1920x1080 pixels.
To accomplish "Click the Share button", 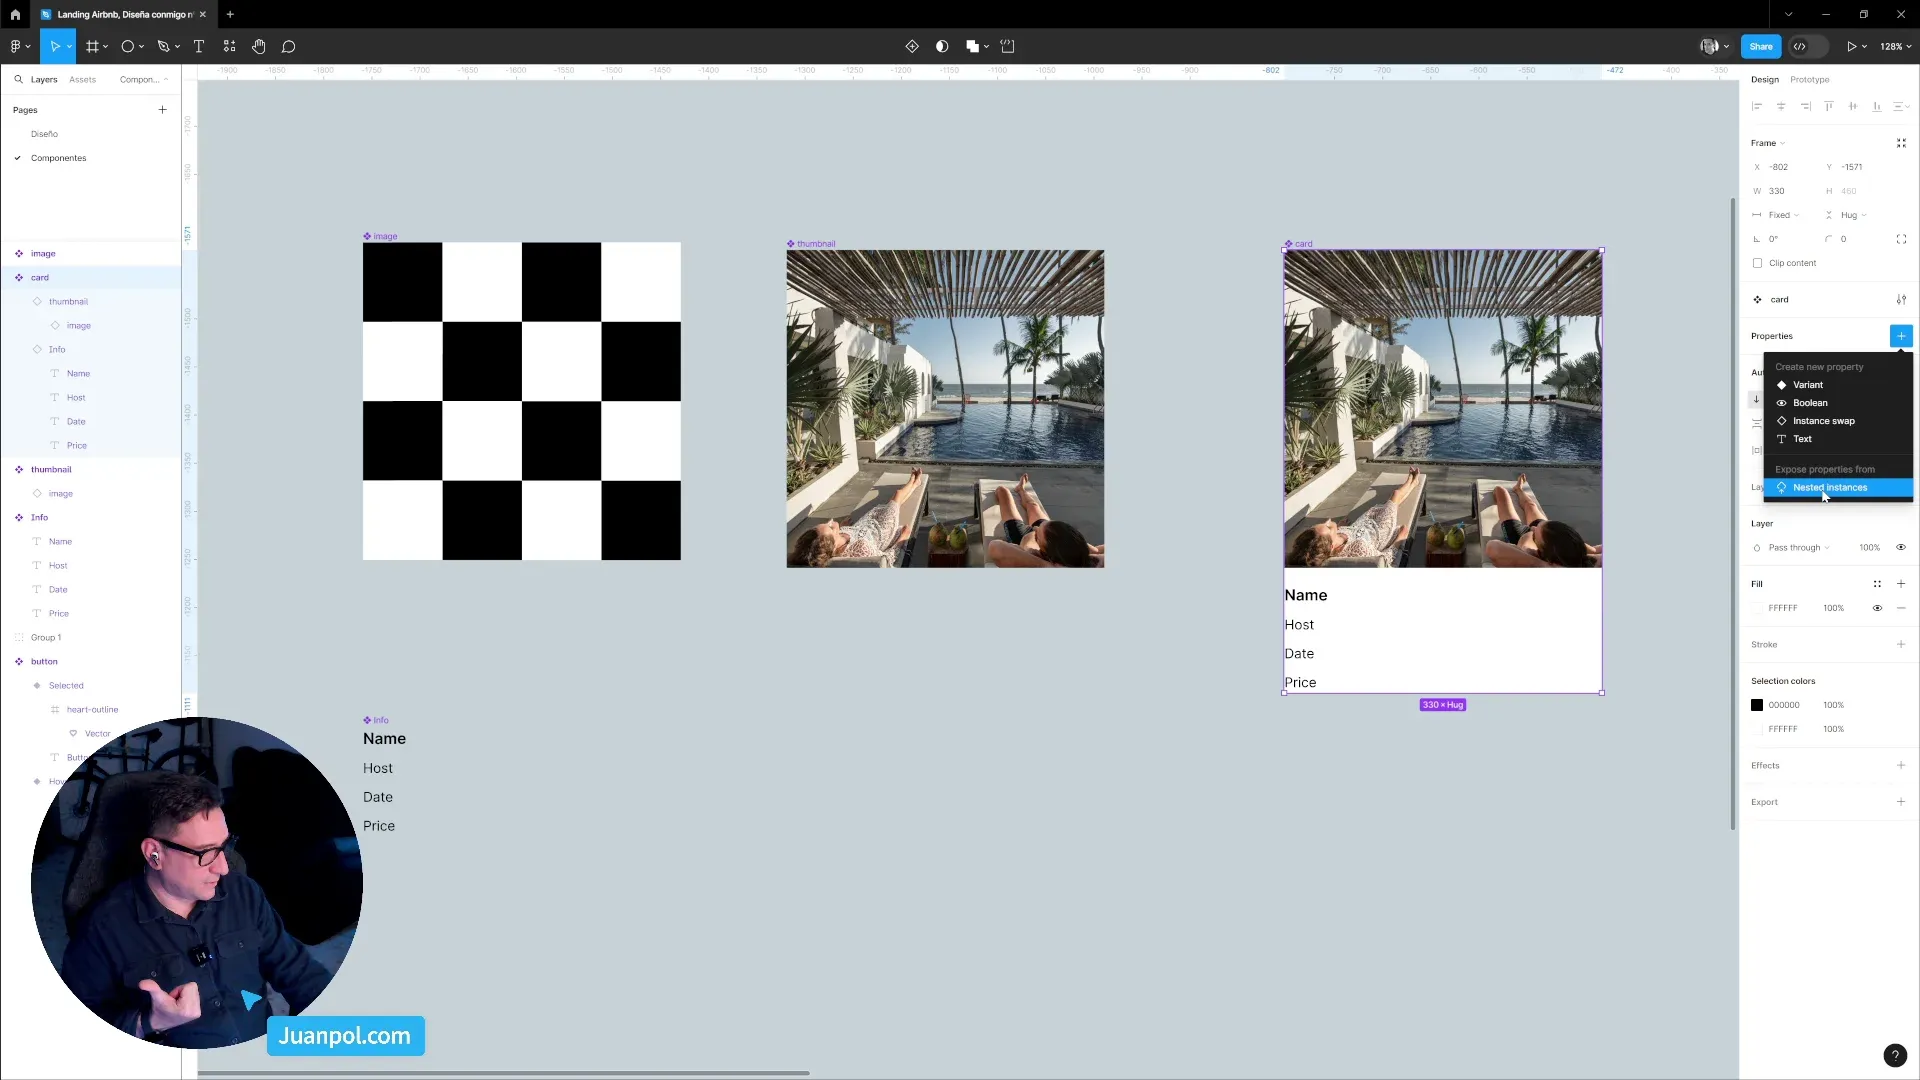I will pos(1760,46).
